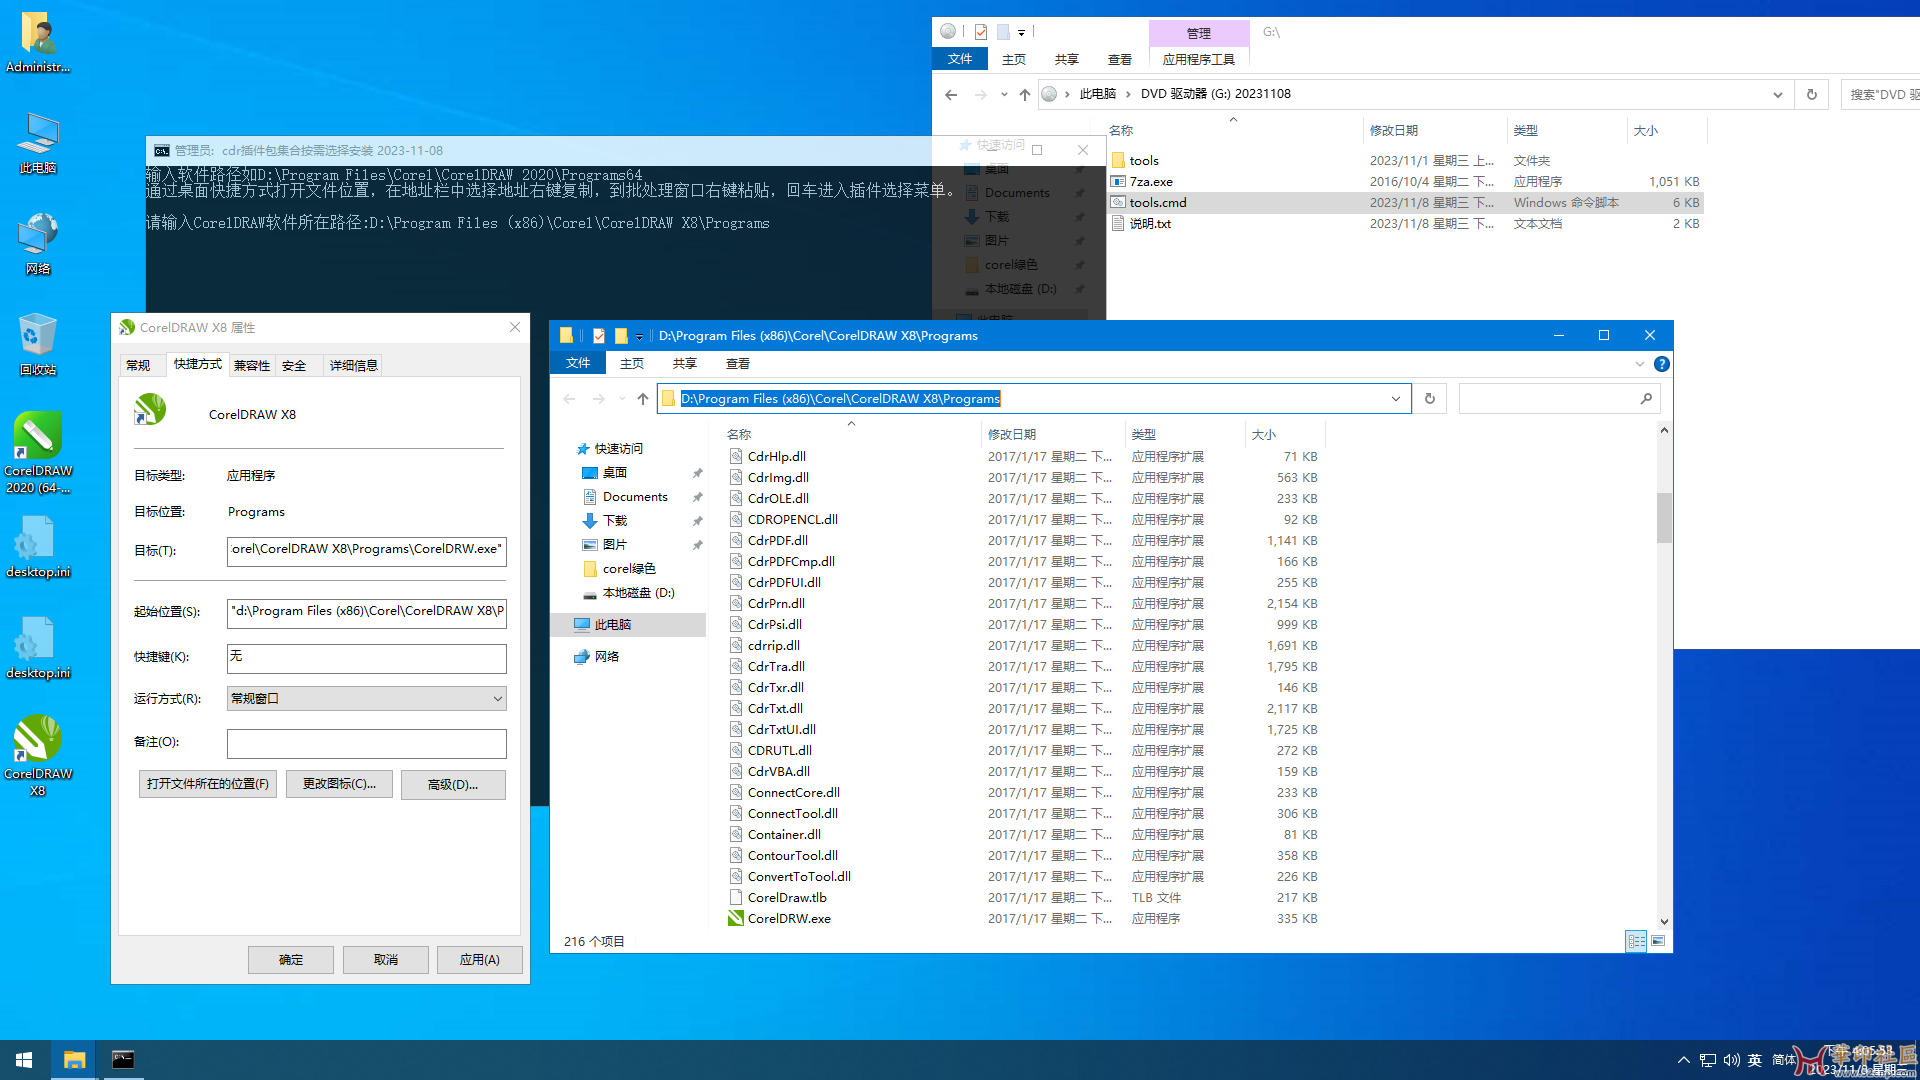Click up arrow in DVD drive Explorer window

point(1025,95)
